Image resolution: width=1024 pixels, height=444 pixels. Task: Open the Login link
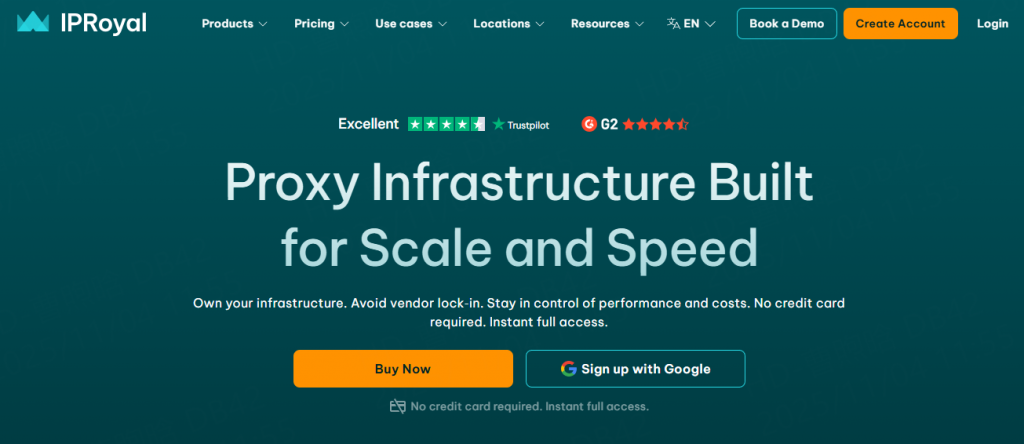(992, 23)
